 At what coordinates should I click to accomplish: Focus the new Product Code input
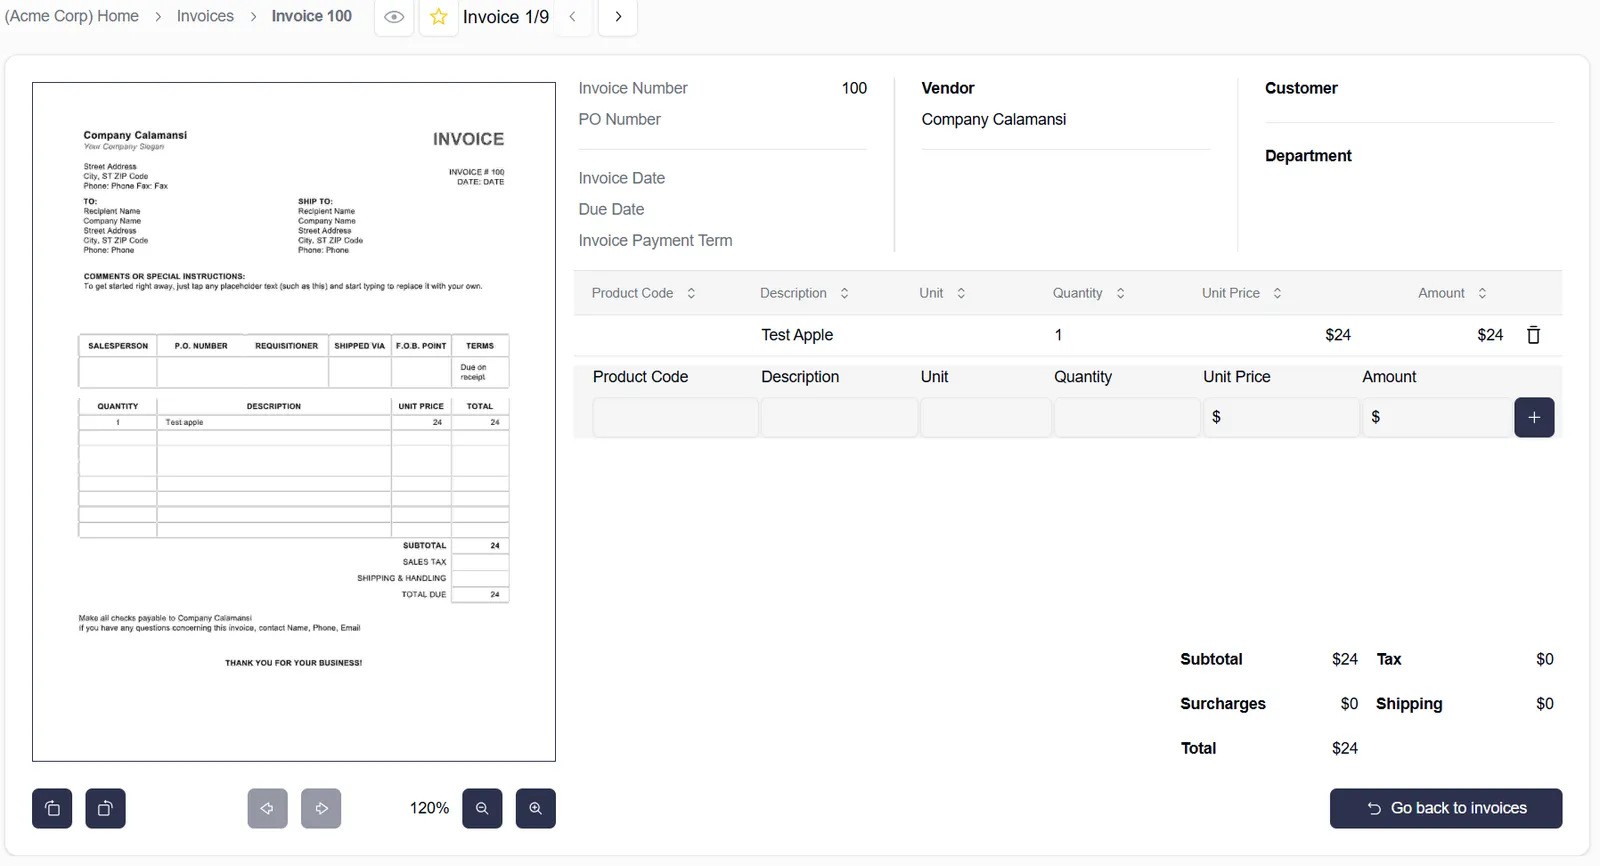675,417
